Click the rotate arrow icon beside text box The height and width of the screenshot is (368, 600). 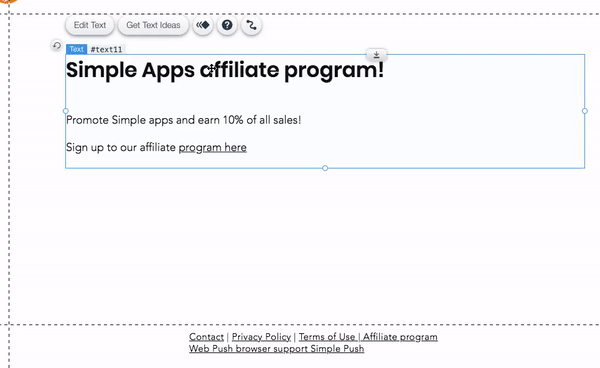click(57, 46)
